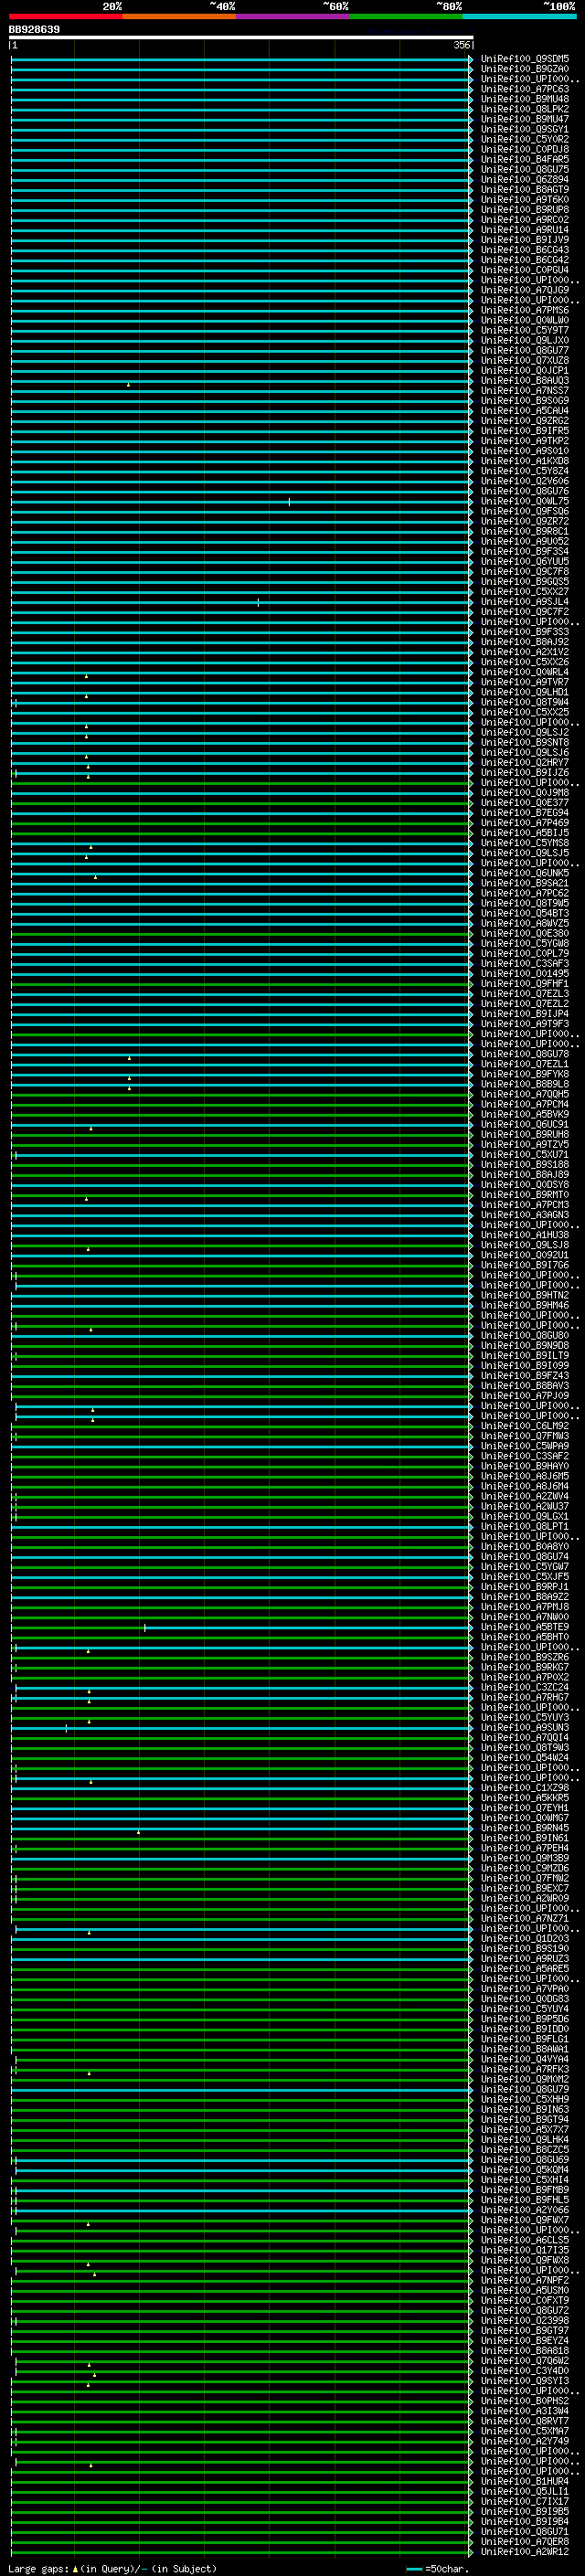Open hit UniRef100_B9MU47
The height and width of the screenshot is (2576, 585).
point(525,119)
